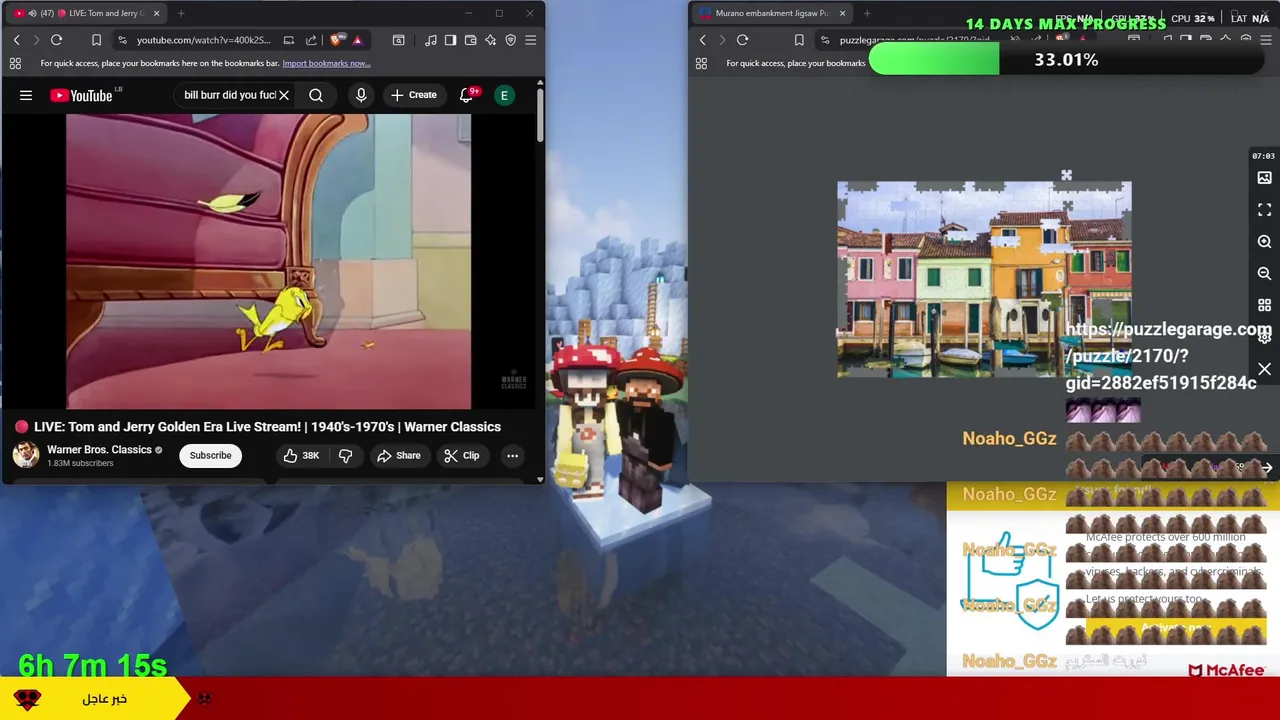Screen dimensions: 1280x720
Task: Open the YouTube Create menu
Action: (413, 95)
